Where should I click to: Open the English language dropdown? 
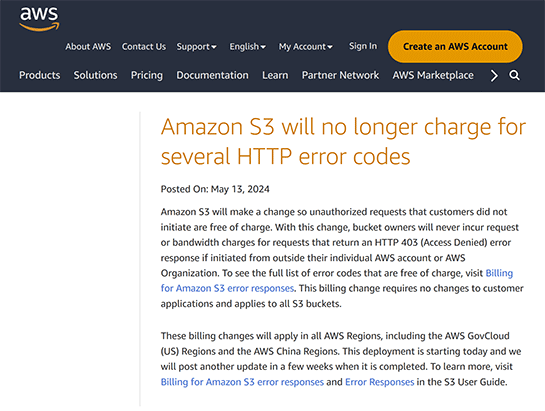coord(247,47)
